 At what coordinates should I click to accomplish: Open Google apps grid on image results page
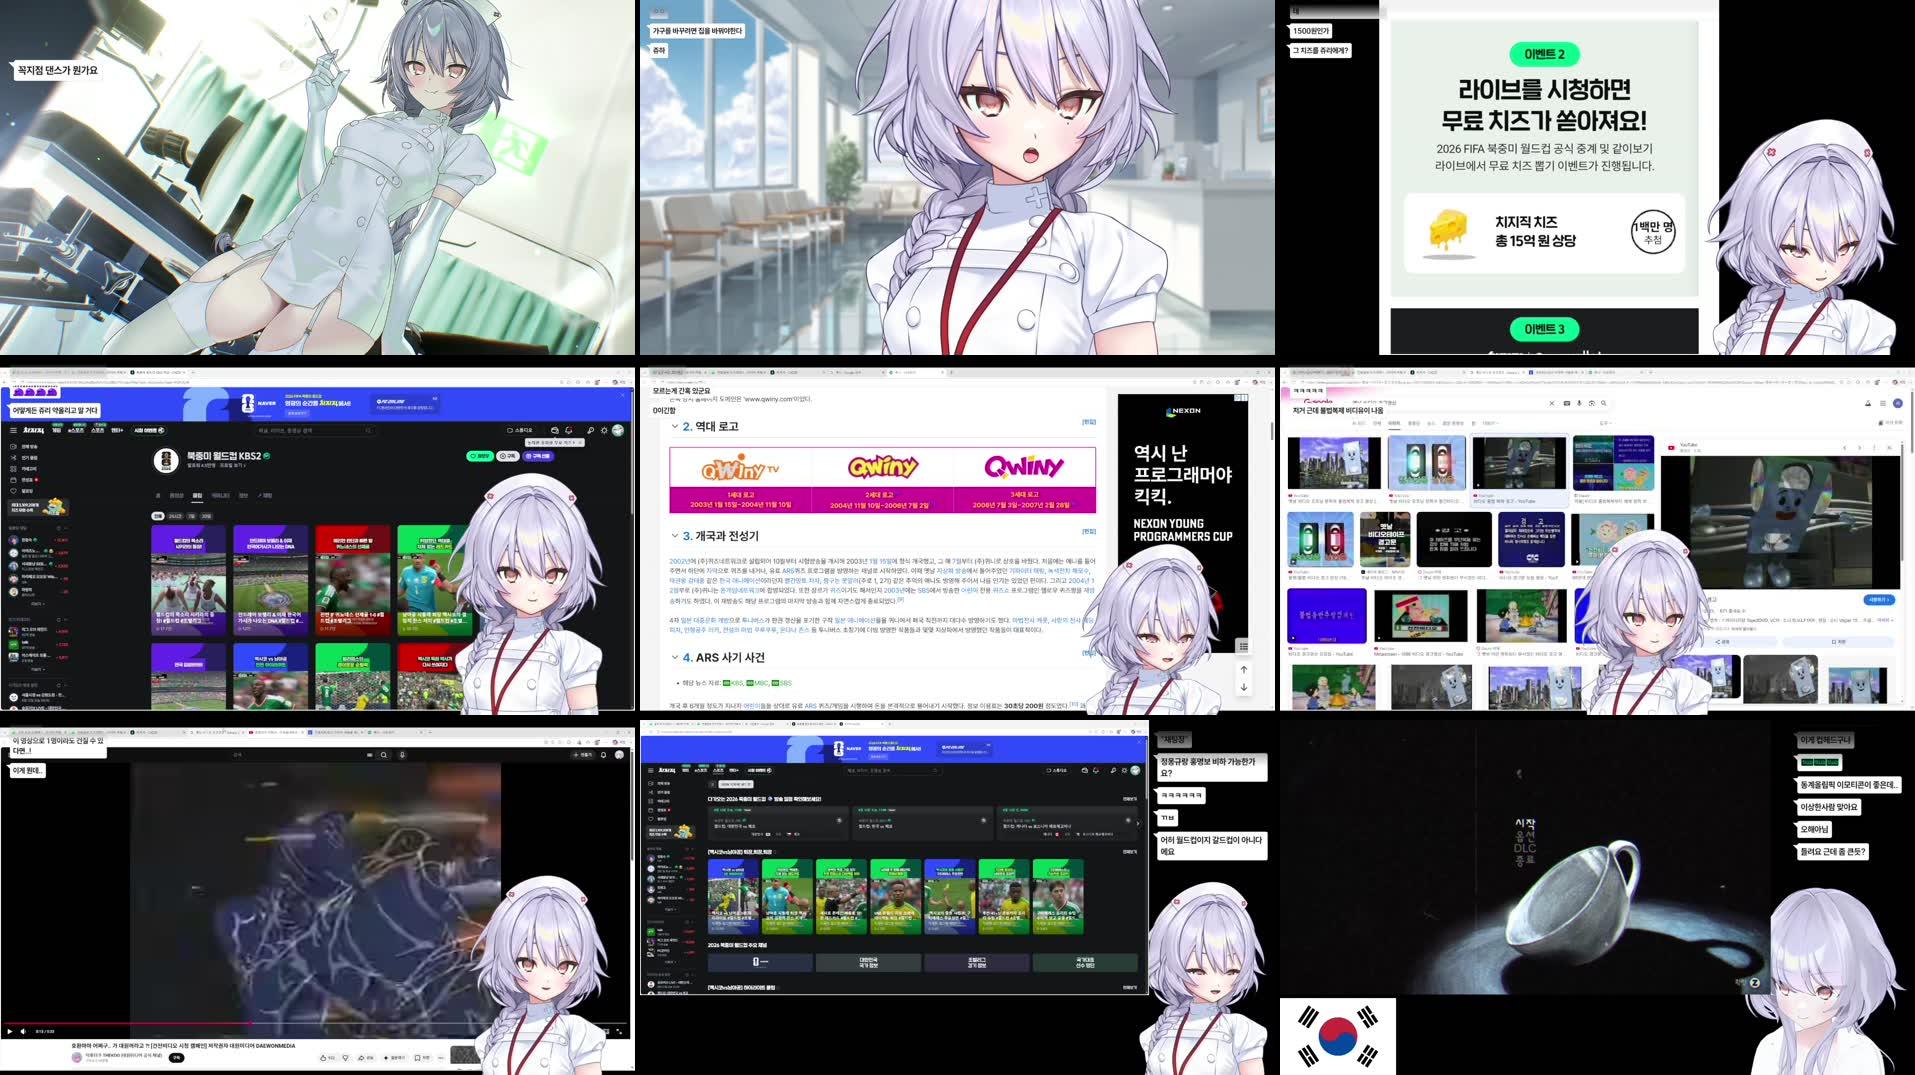click(x=1883, y=403)
